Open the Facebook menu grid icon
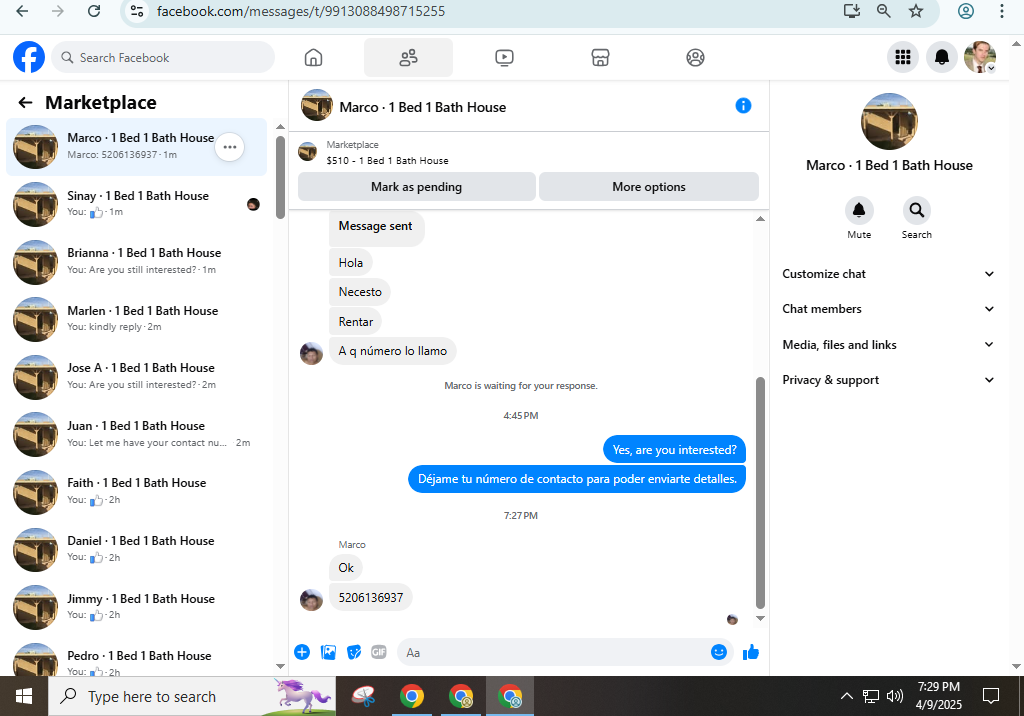The image size is (1024, 716). tap(903, 57)
